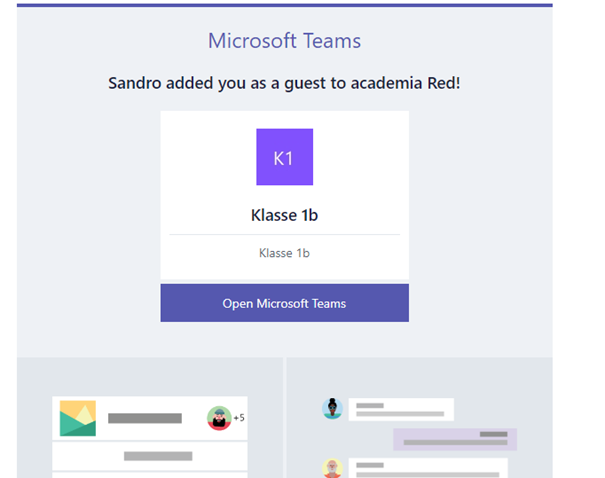Click the +5 members counter
605x478 pixels.
[x=239, y=418]
